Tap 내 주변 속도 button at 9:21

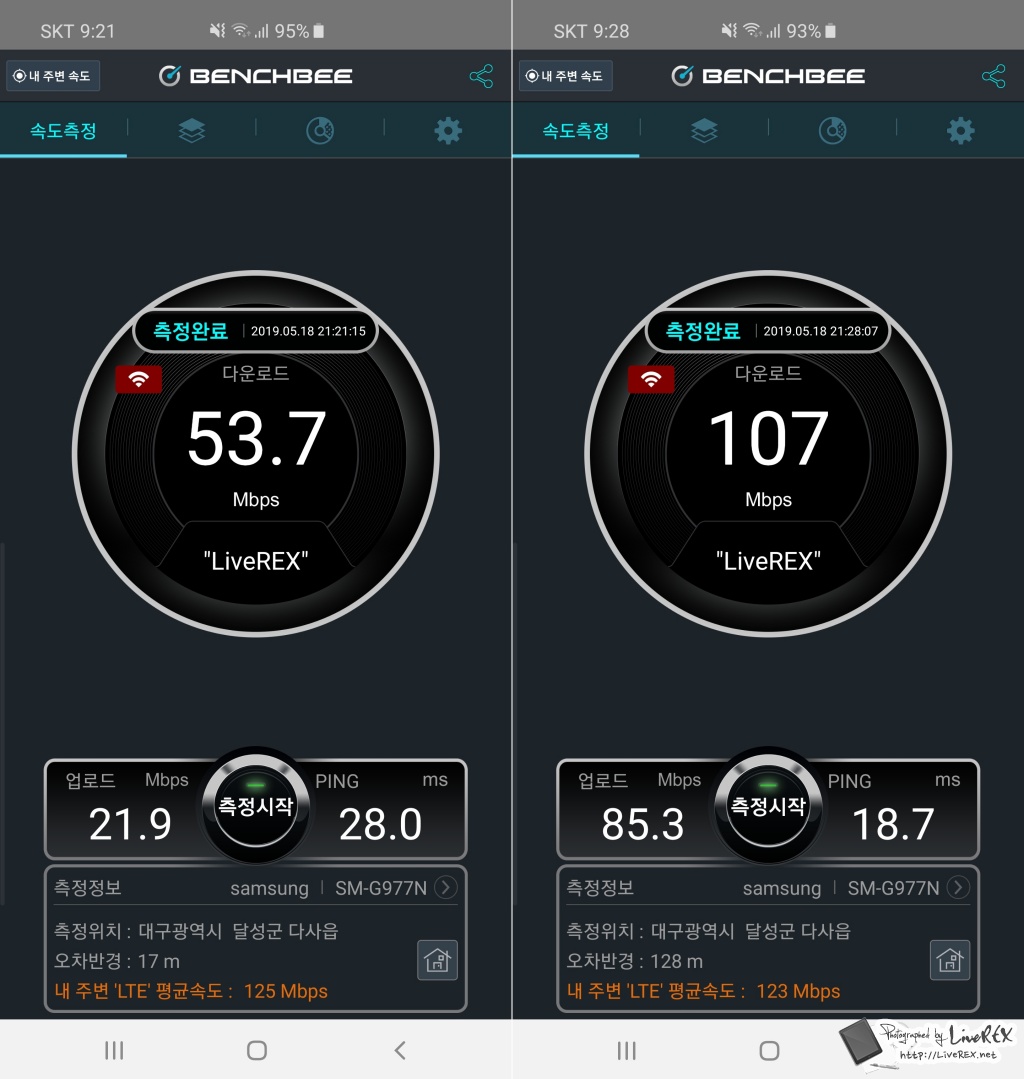coord(53,76)
